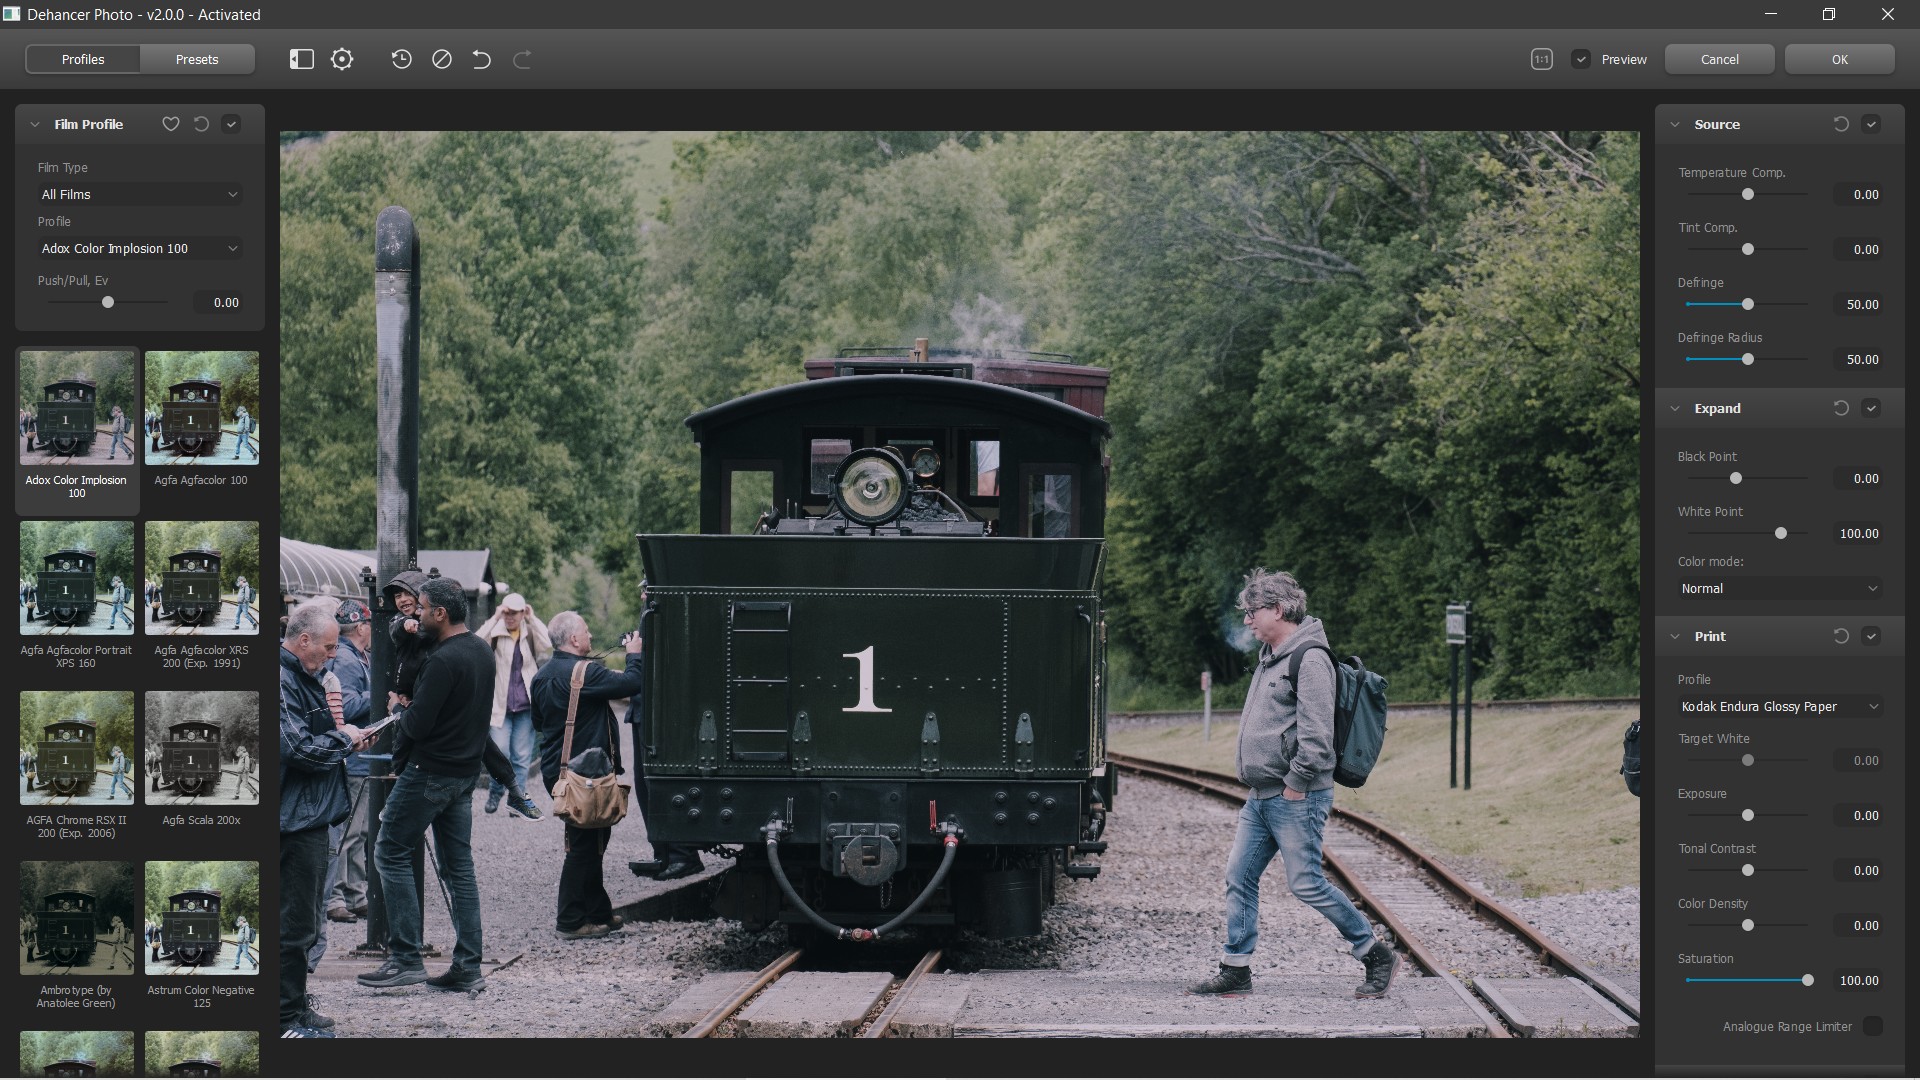Toggle 1:1 zoom view icon

pos(1541,59)
